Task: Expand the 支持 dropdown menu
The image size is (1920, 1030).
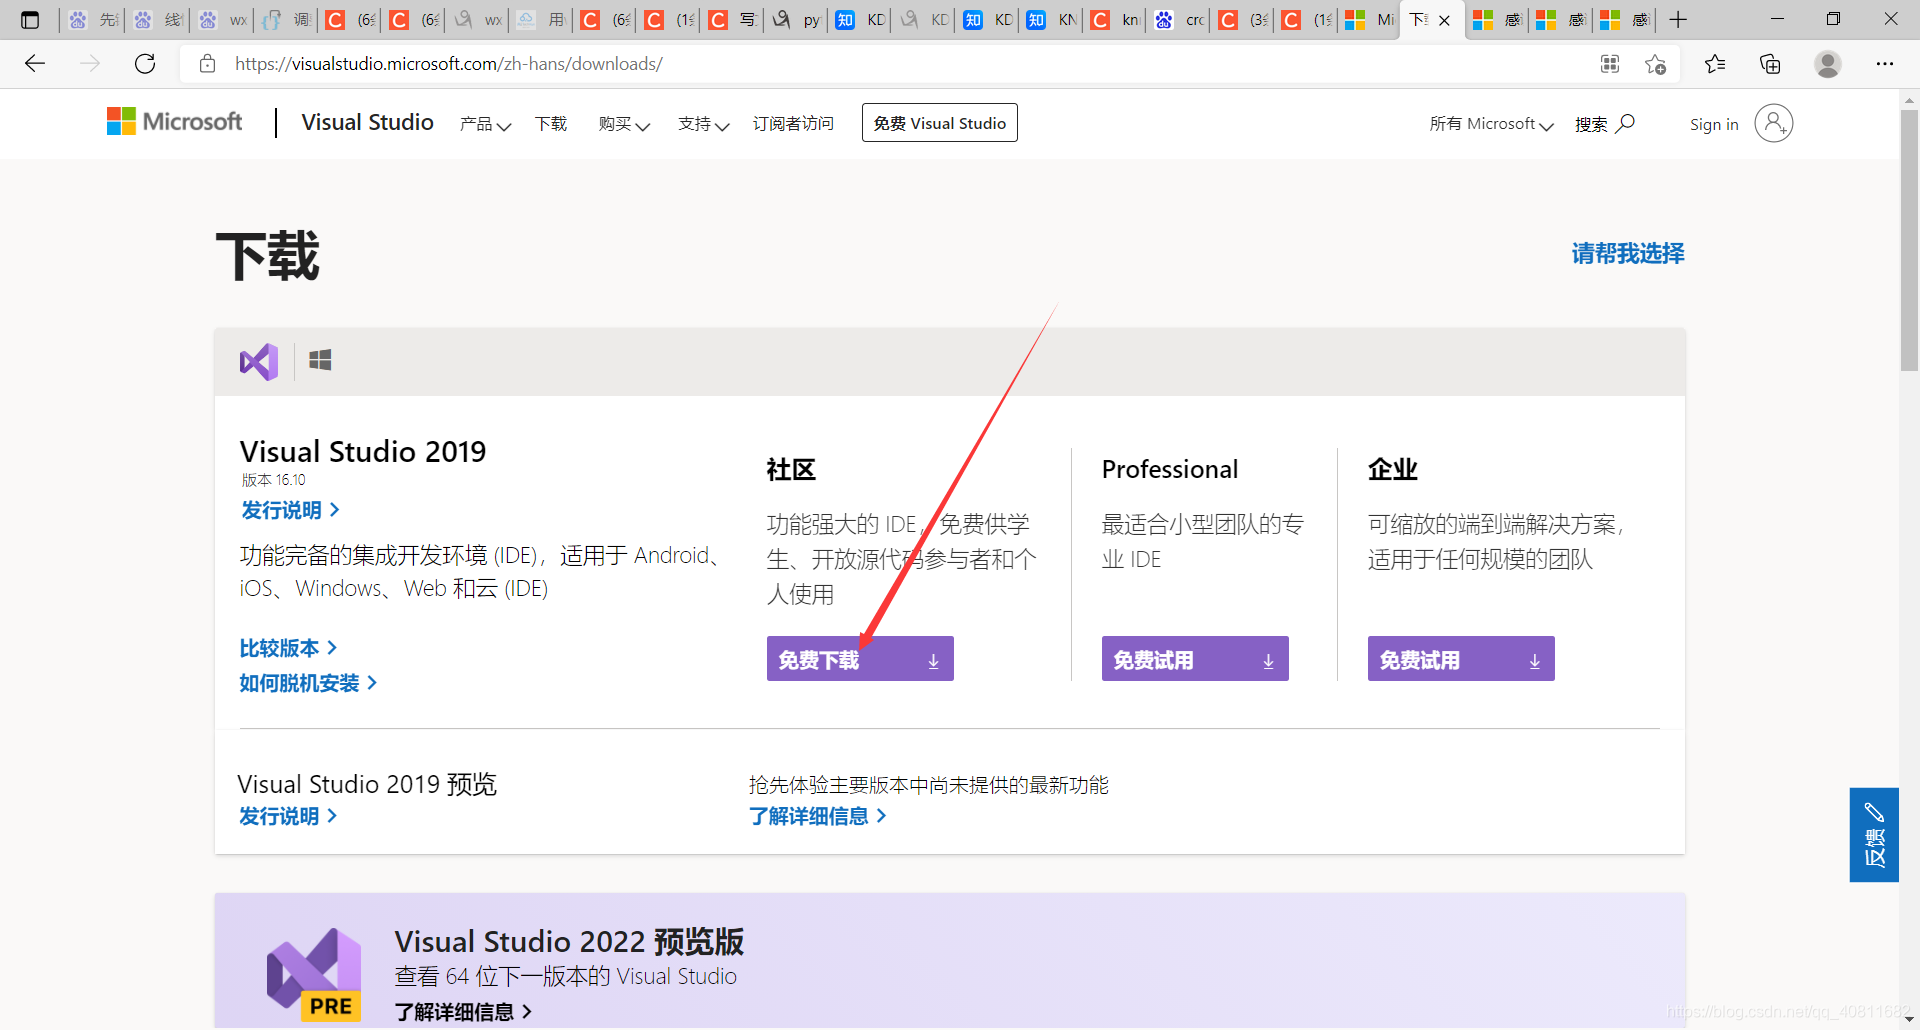Action: tap(703, 124)
